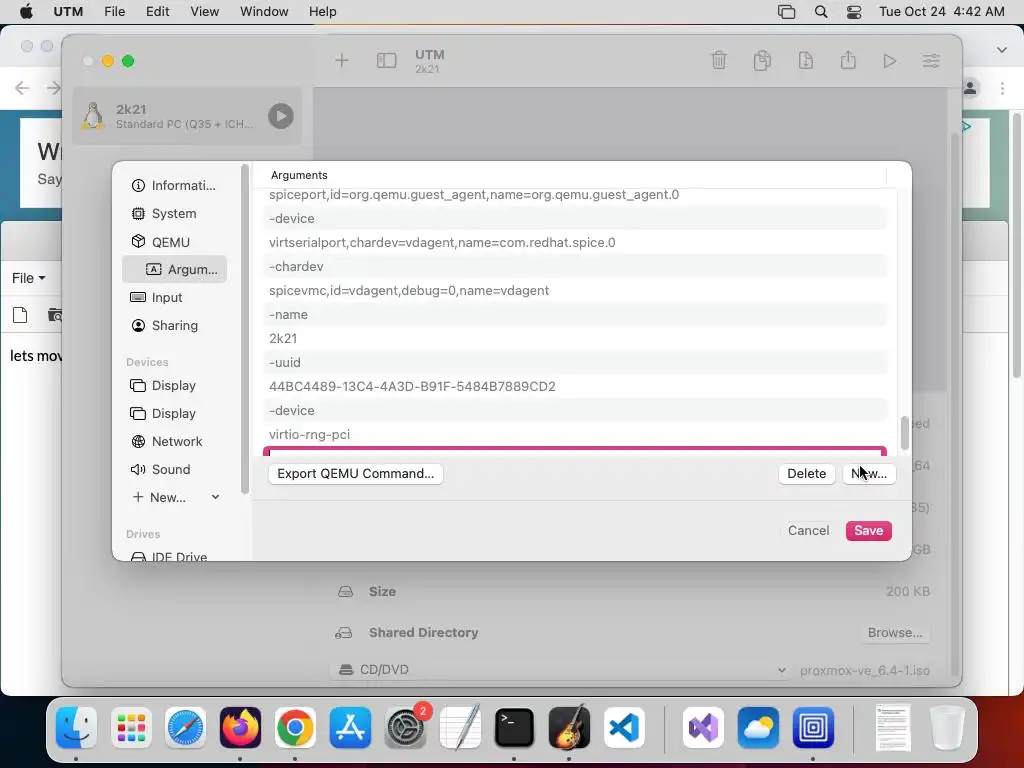Select the spicevmc,id=vdagent argument row
This screenshot has width=1024, height=768.
click(575, 291)
